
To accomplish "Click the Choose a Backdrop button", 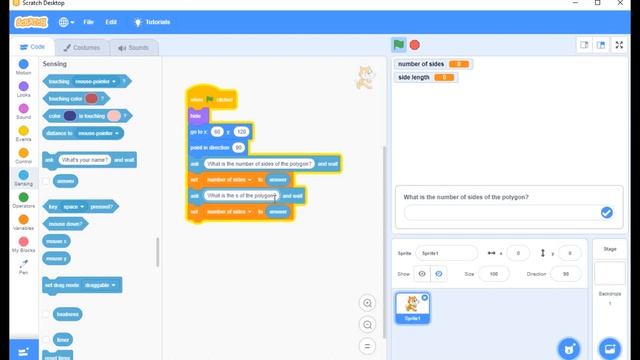I will (610, 349).
